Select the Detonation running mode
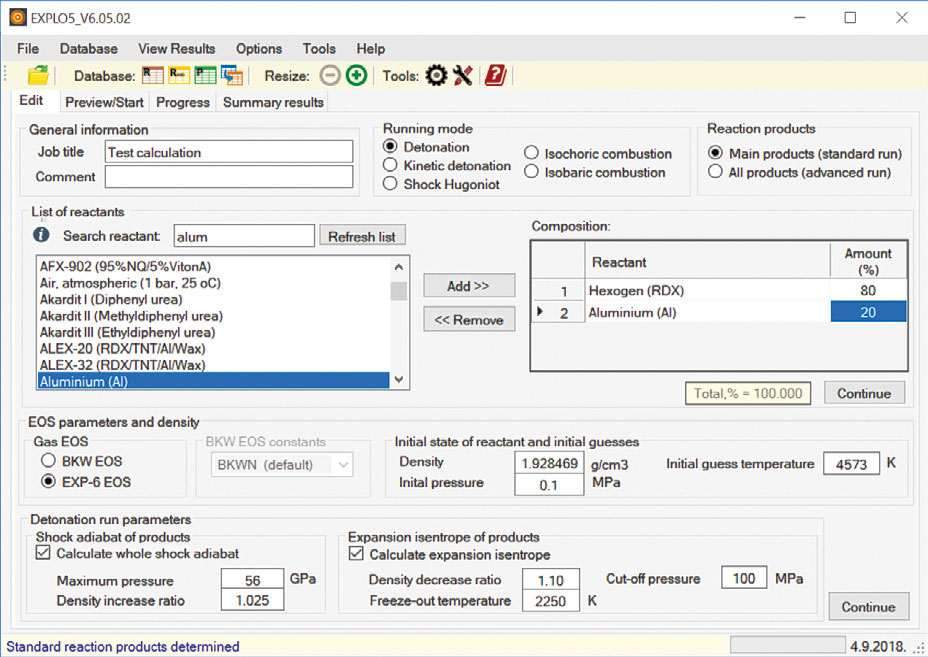Image resolution: width=928 pixels, height=657 pixels. (390, 146)
